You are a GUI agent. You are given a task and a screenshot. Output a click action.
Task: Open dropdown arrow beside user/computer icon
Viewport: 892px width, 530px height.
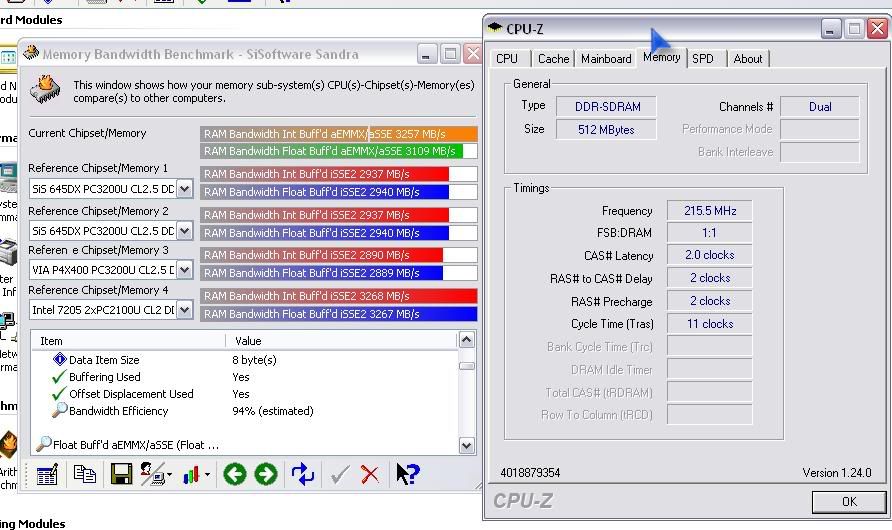(170, 475)
